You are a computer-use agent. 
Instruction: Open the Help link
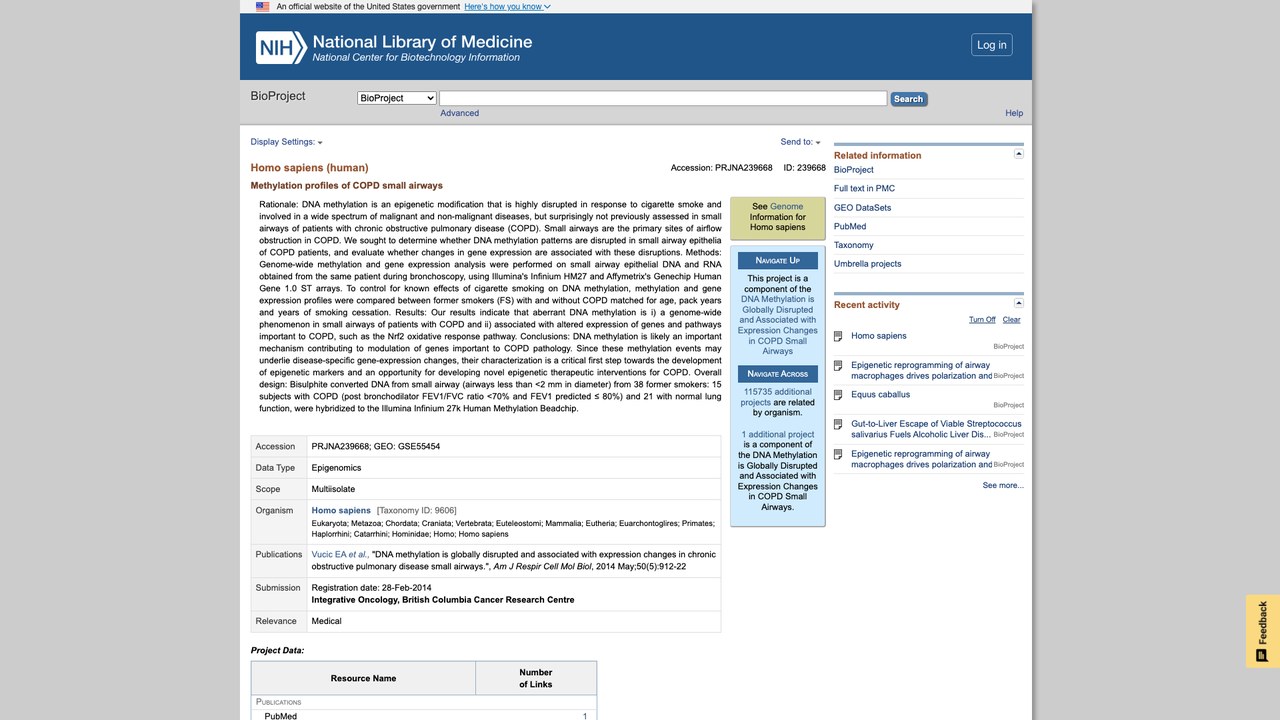coord(1014,113)
